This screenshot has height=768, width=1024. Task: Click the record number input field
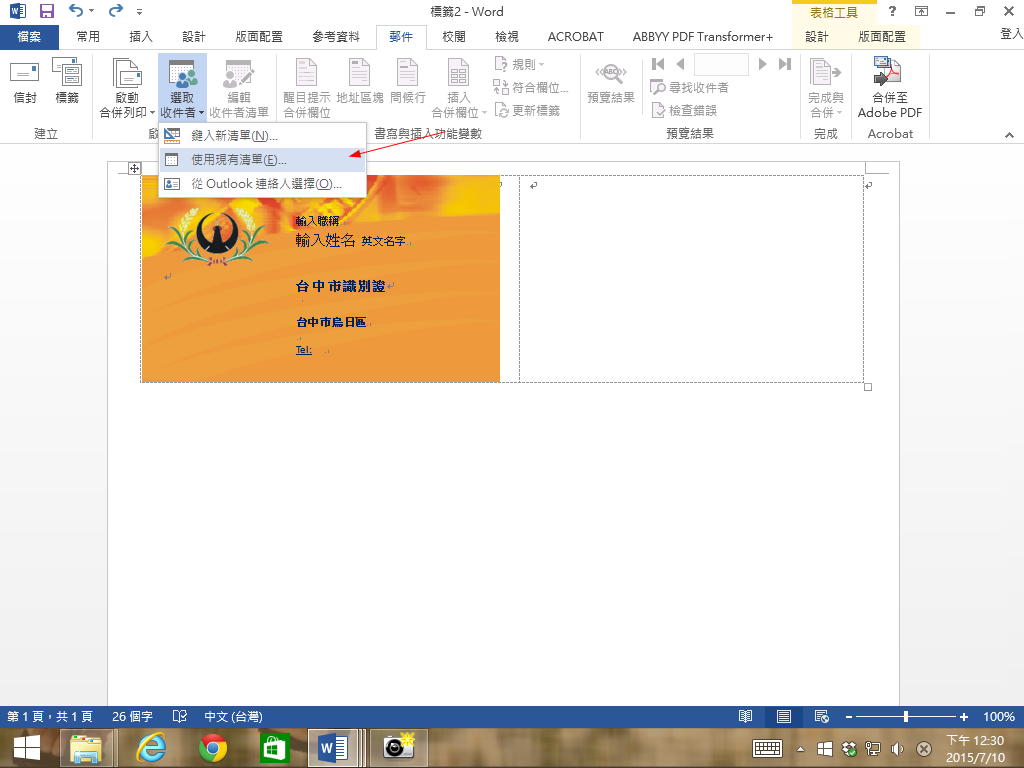click(x=721, y=65)
